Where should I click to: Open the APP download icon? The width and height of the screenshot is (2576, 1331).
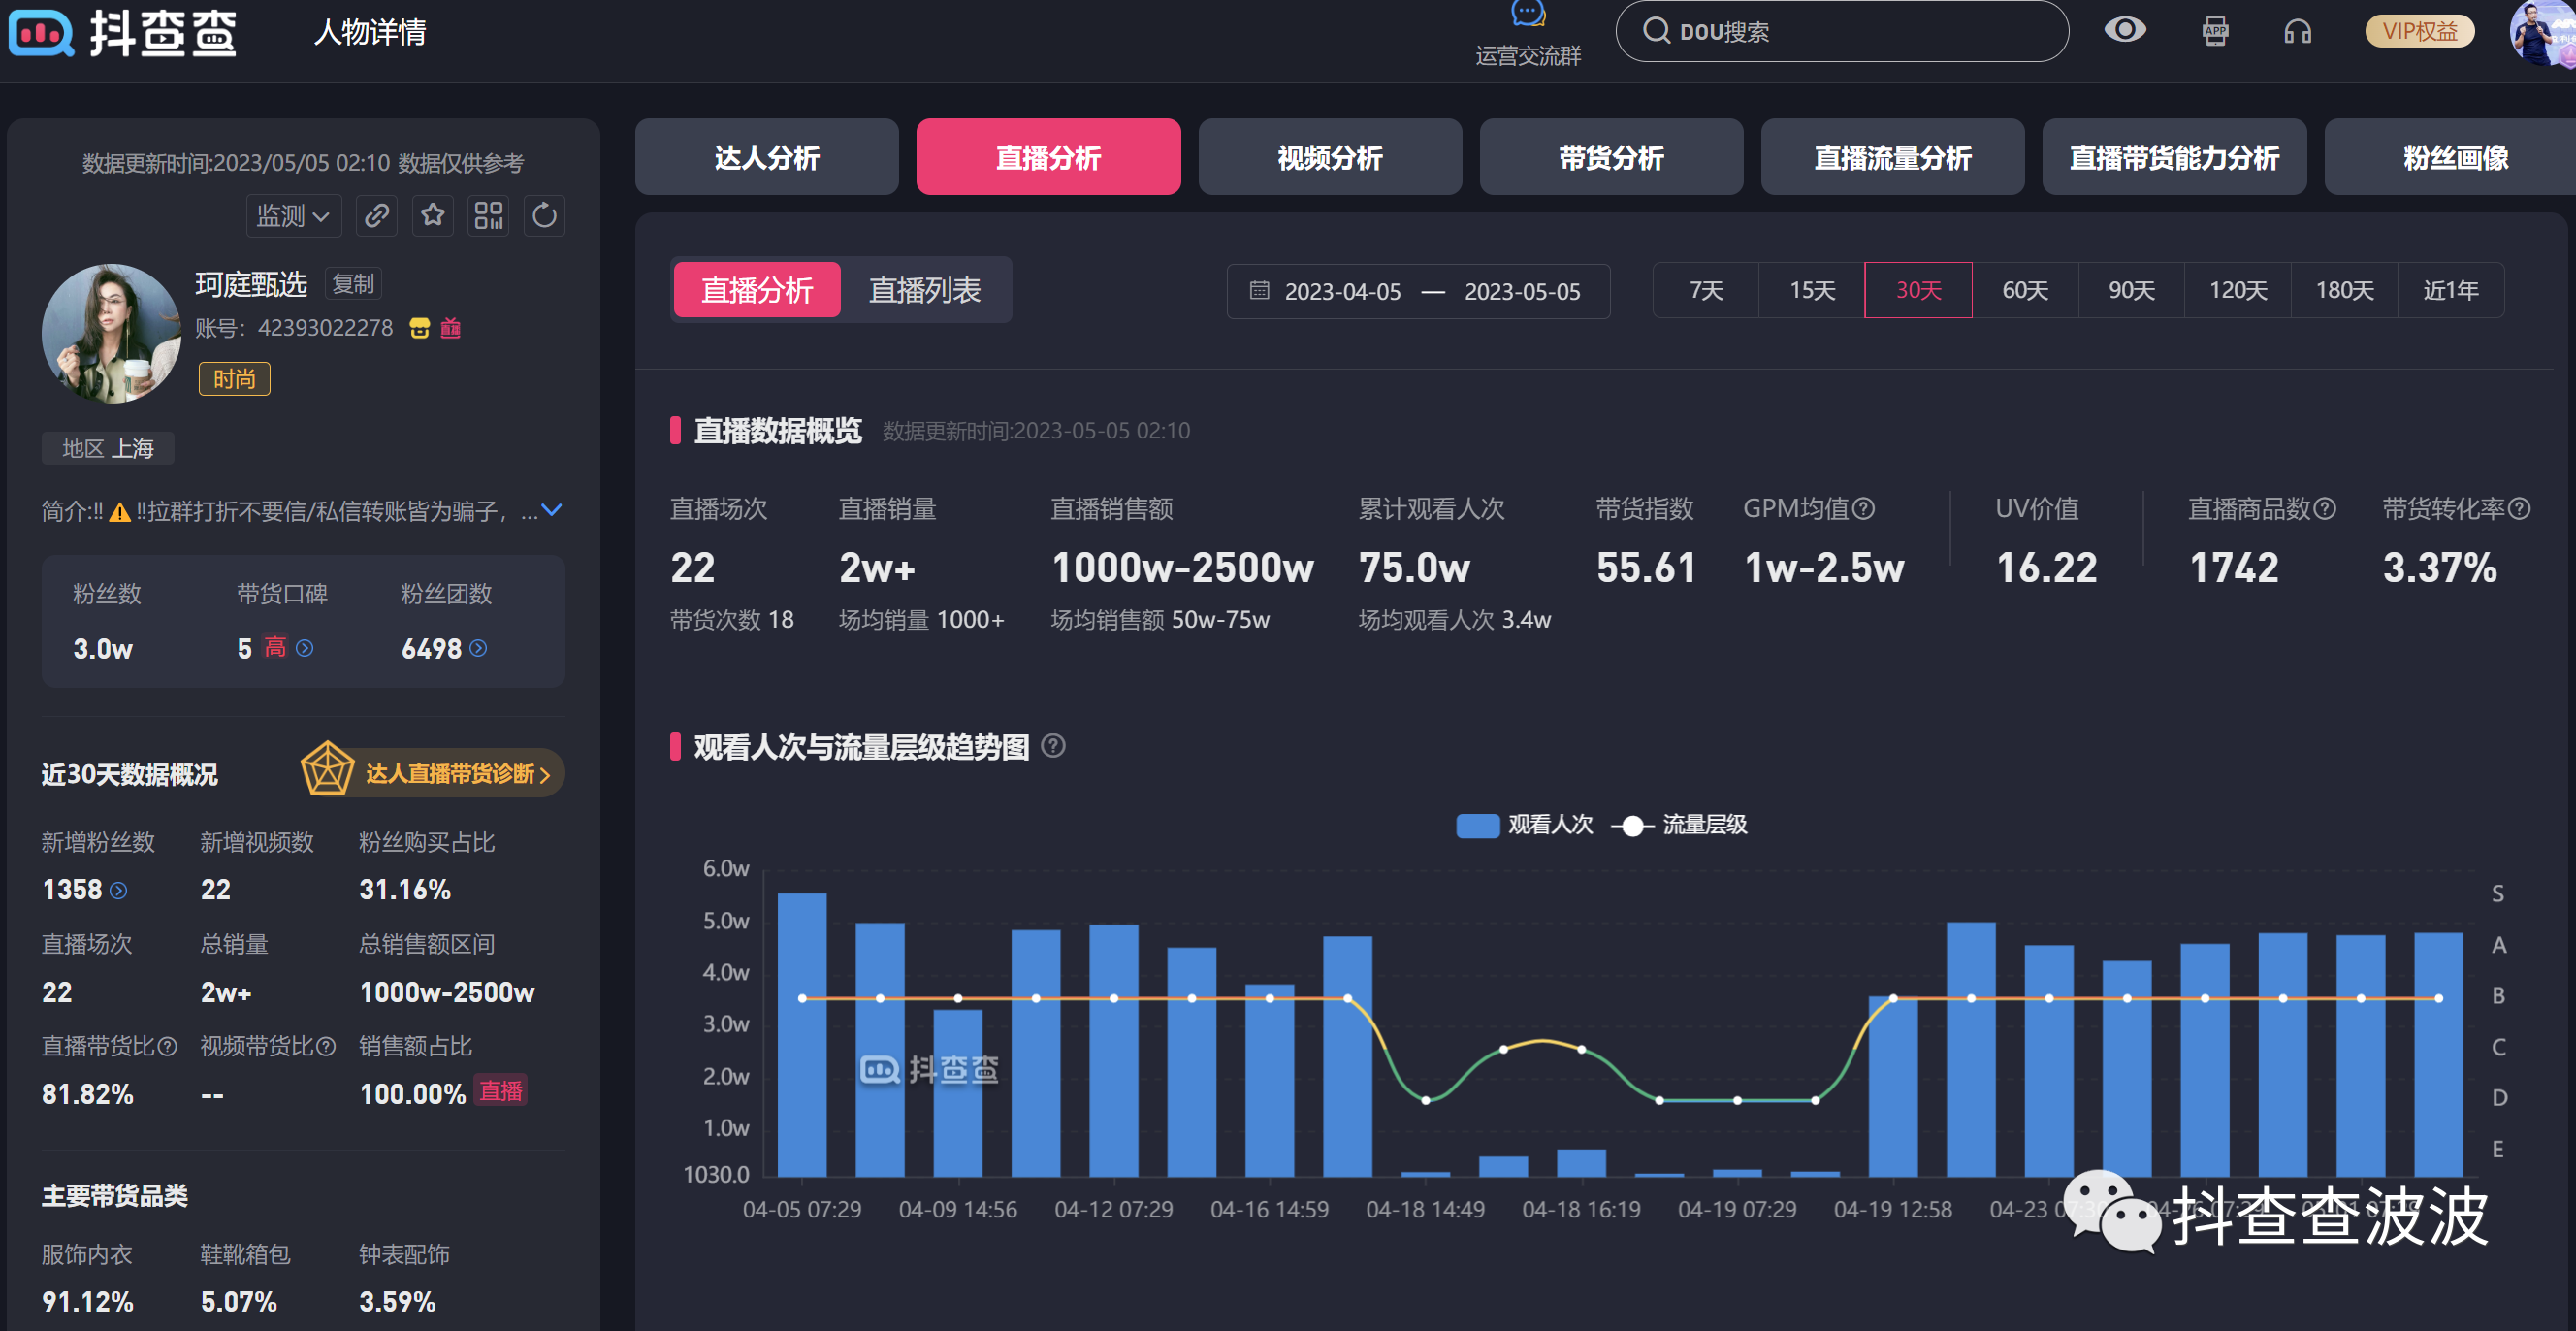point(2214,31)
